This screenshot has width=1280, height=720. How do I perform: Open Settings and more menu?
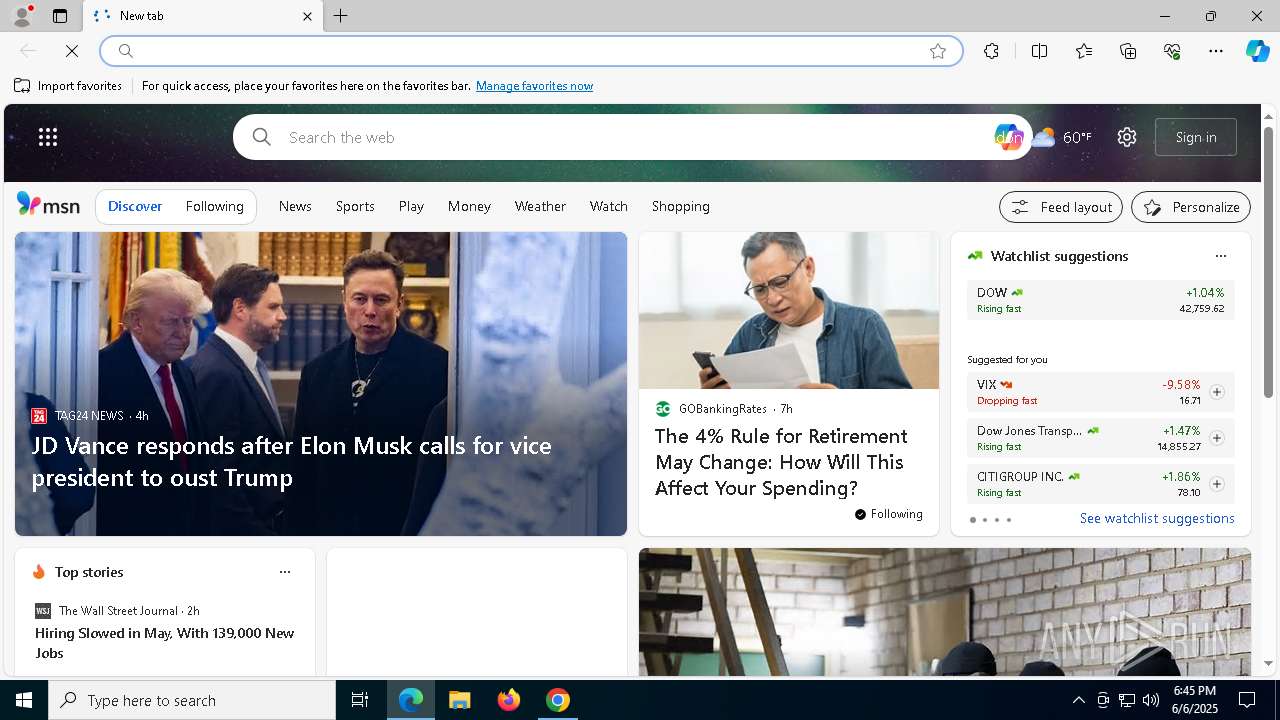click(1216, 51)
